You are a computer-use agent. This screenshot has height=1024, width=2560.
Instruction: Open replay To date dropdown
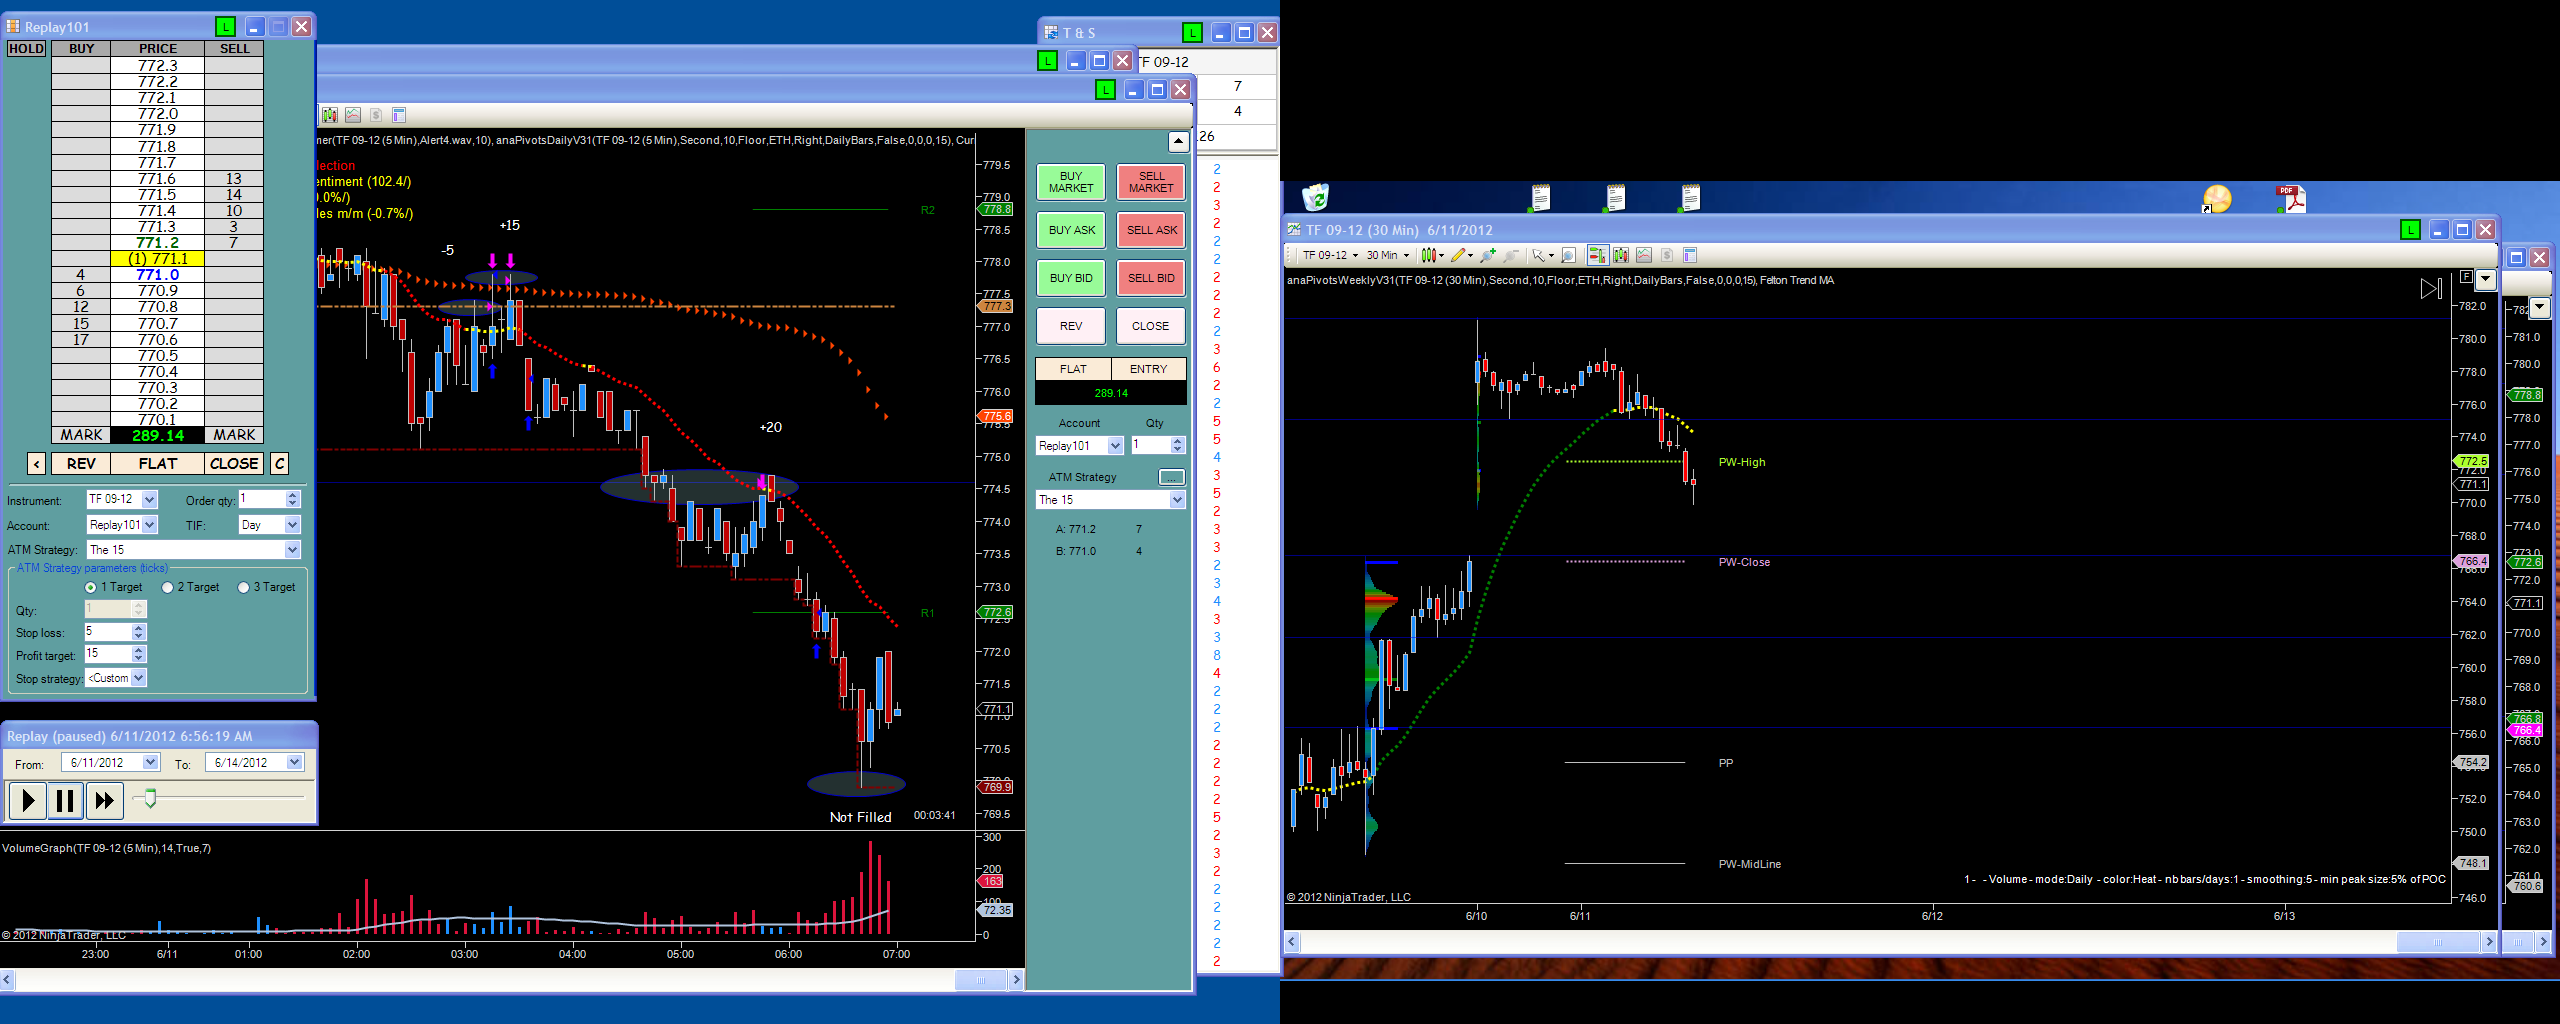click(x=294, y=762)
